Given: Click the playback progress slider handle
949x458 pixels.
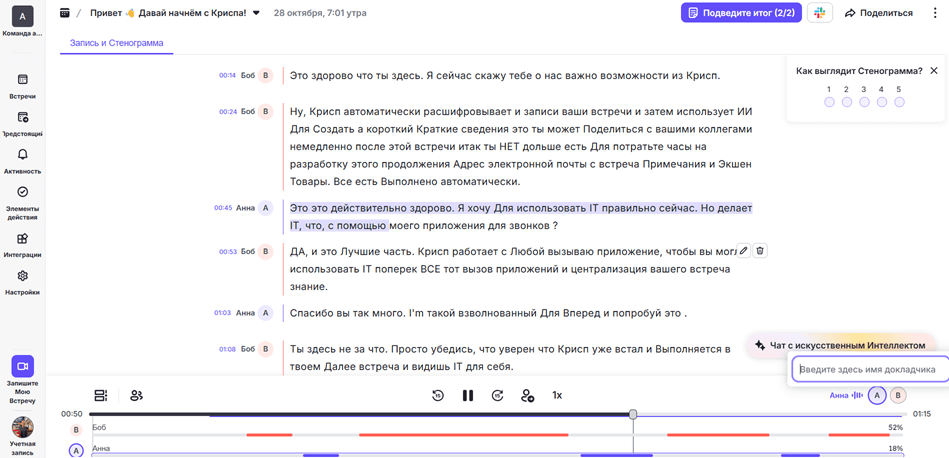Looking at the screenshot, I should click(x=633, y=414).
